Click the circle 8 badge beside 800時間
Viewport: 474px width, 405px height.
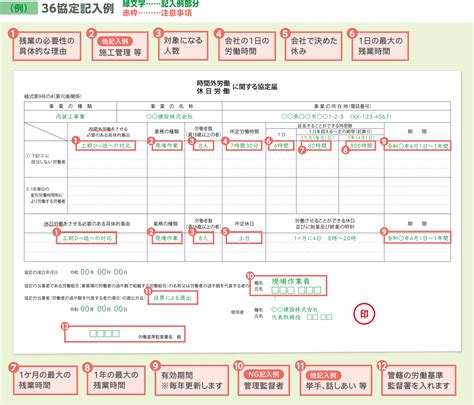pyautogui.click(x=345, y=150)
